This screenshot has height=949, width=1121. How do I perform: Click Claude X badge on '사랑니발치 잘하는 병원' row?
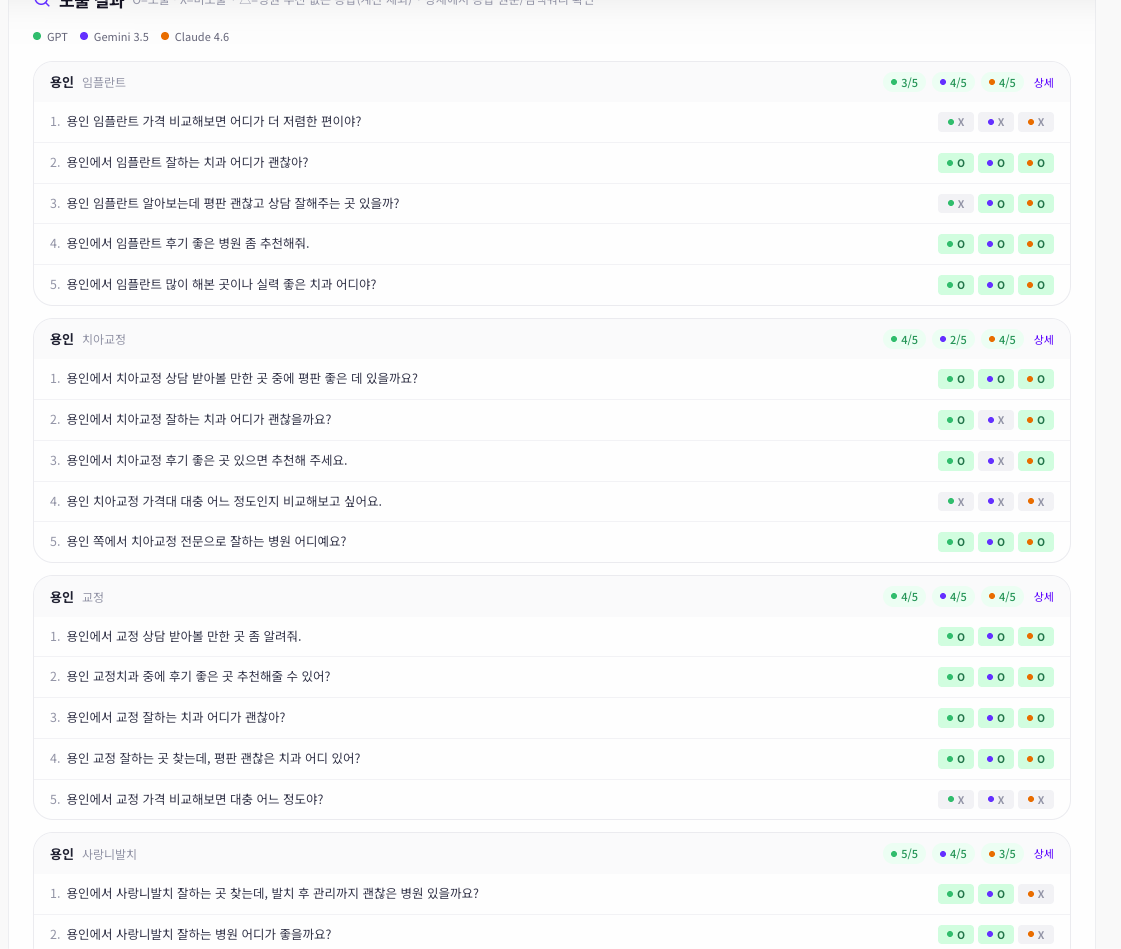[1035, 935]
